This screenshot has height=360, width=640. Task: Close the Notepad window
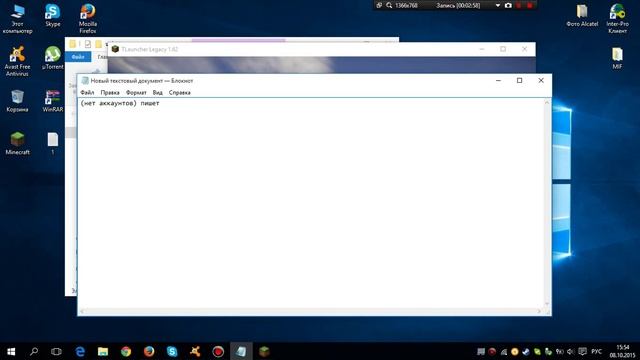pos(541,80)
